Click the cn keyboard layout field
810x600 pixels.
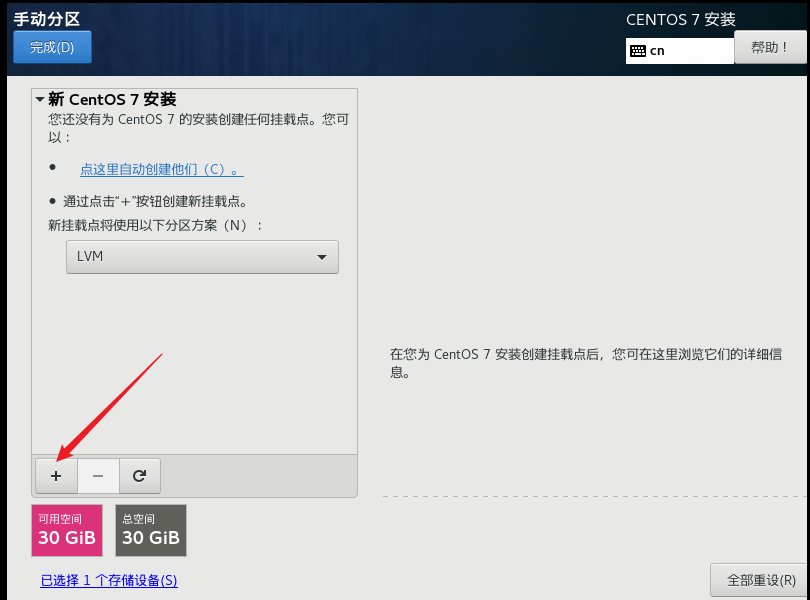click(x=680, y=51)
